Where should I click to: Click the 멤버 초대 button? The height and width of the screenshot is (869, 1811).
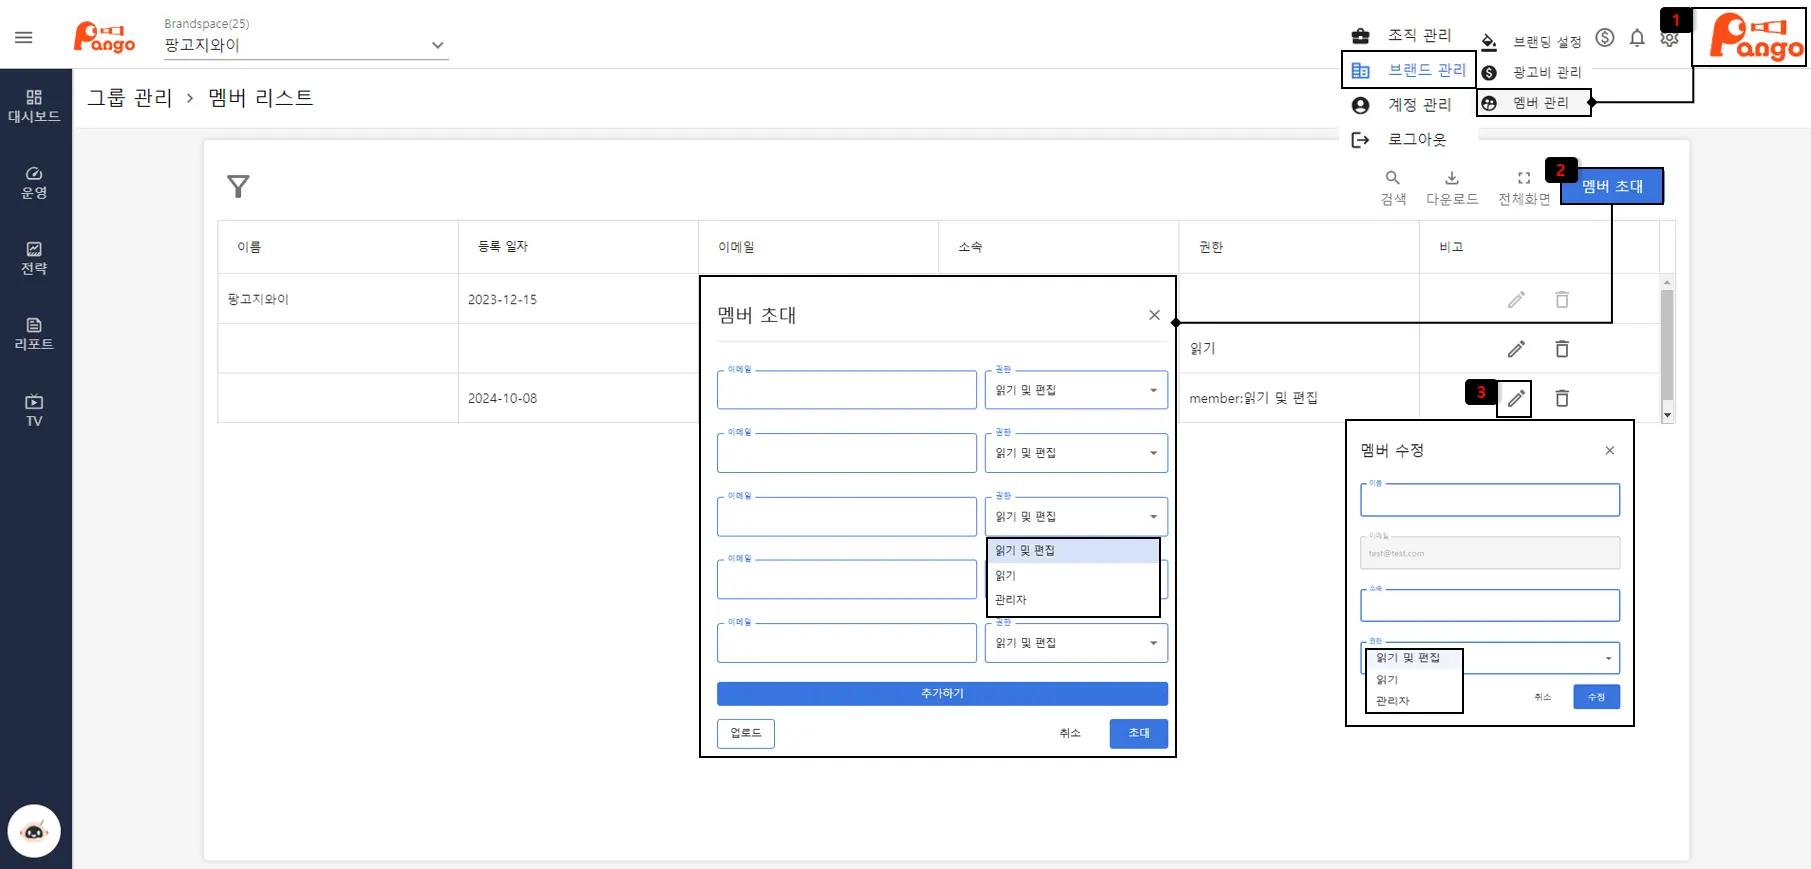pyautogui.click(x=1611, y=186)
